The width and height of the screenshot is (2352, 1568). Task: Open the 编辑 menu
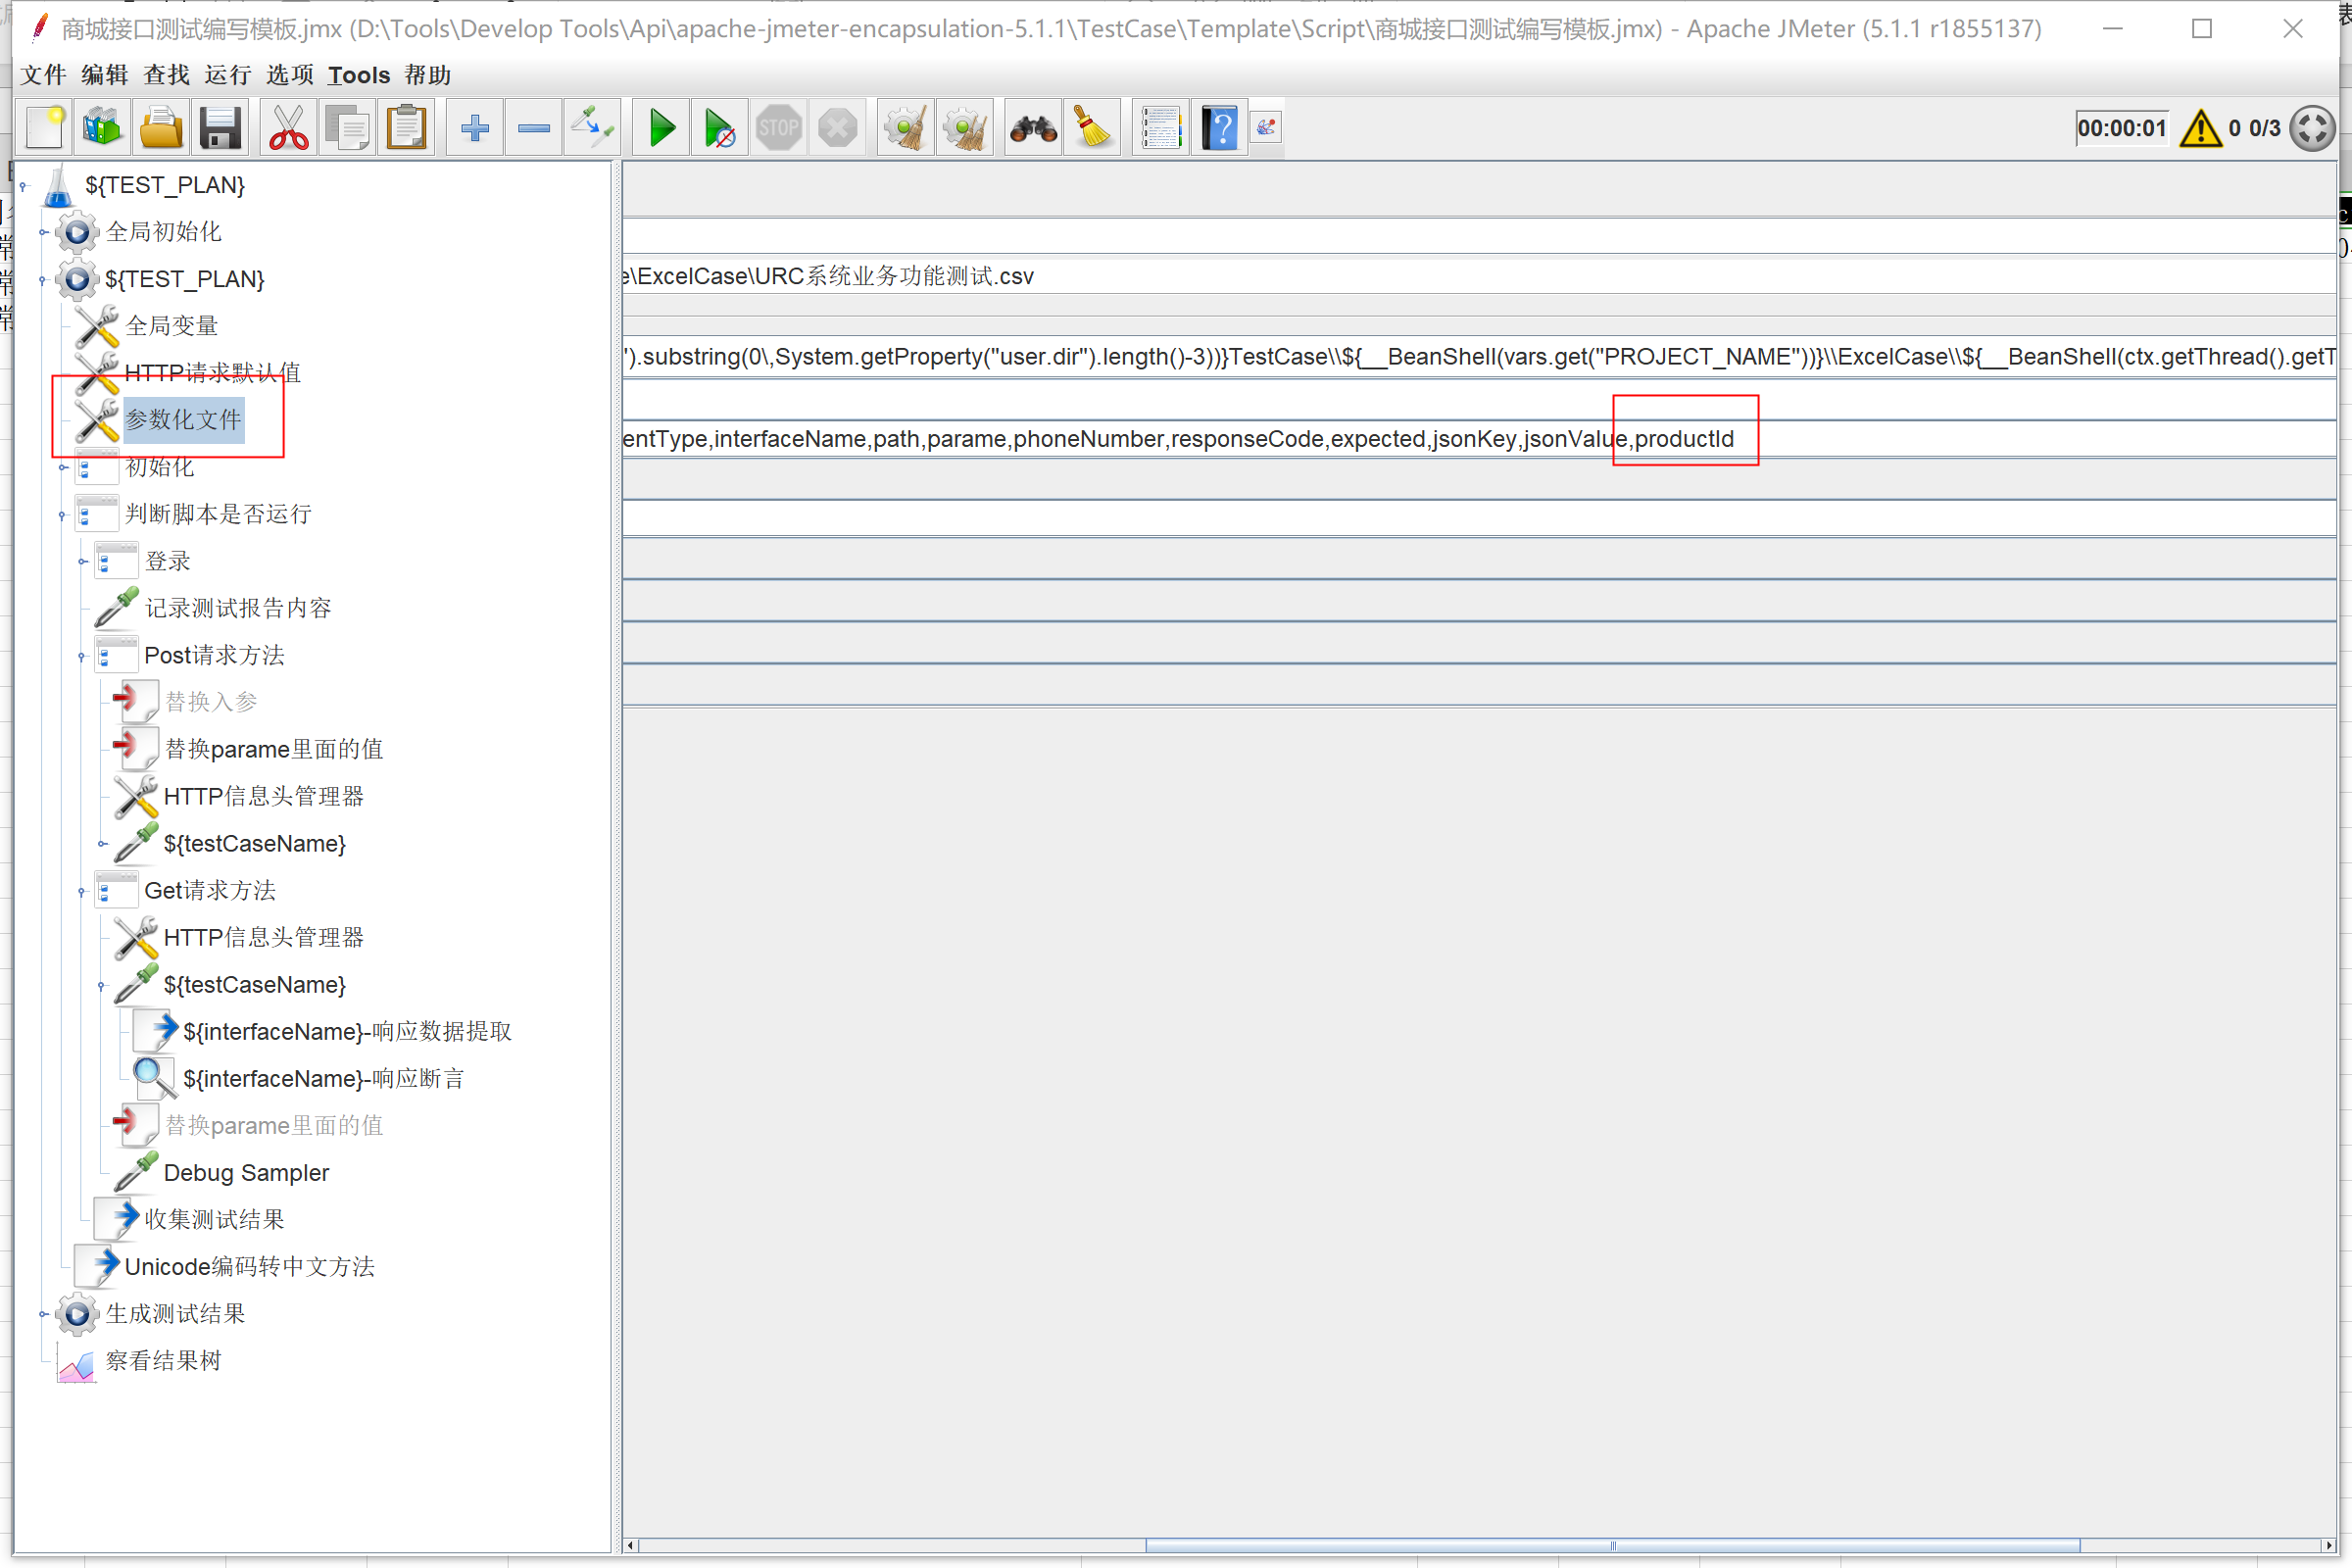pyautogui.click(x=104, y=75)
